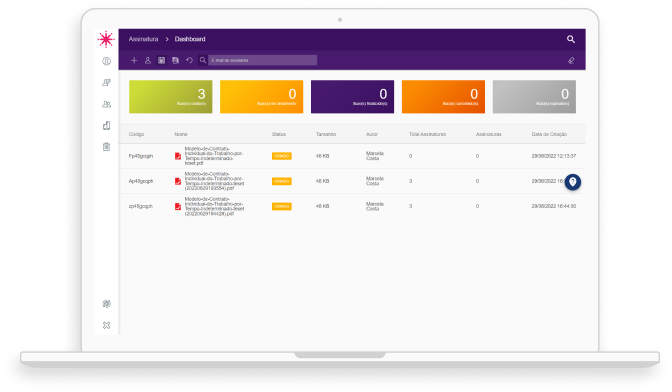Click the copy documents toolbar icon

[x=175, y=60]
